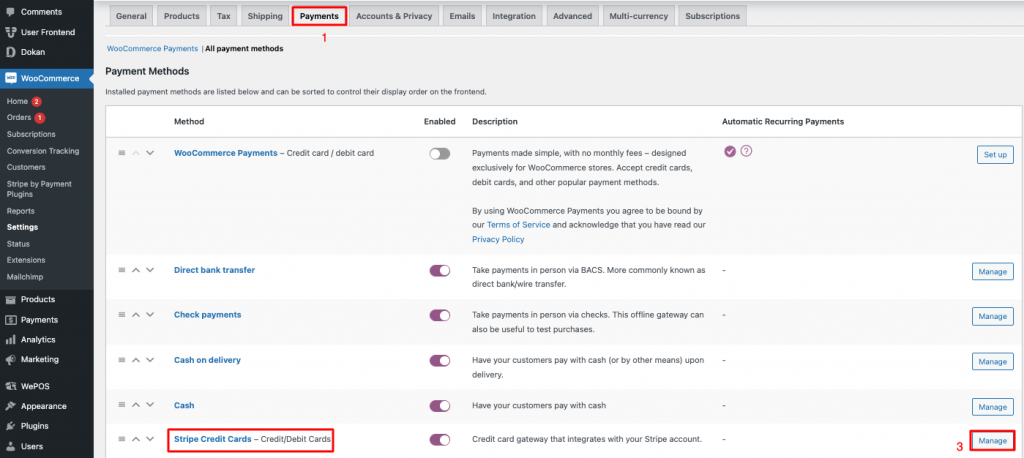Open the Privacy Policy link
Viewport: 1024px width, 458px height.
[x=498, y=240]
